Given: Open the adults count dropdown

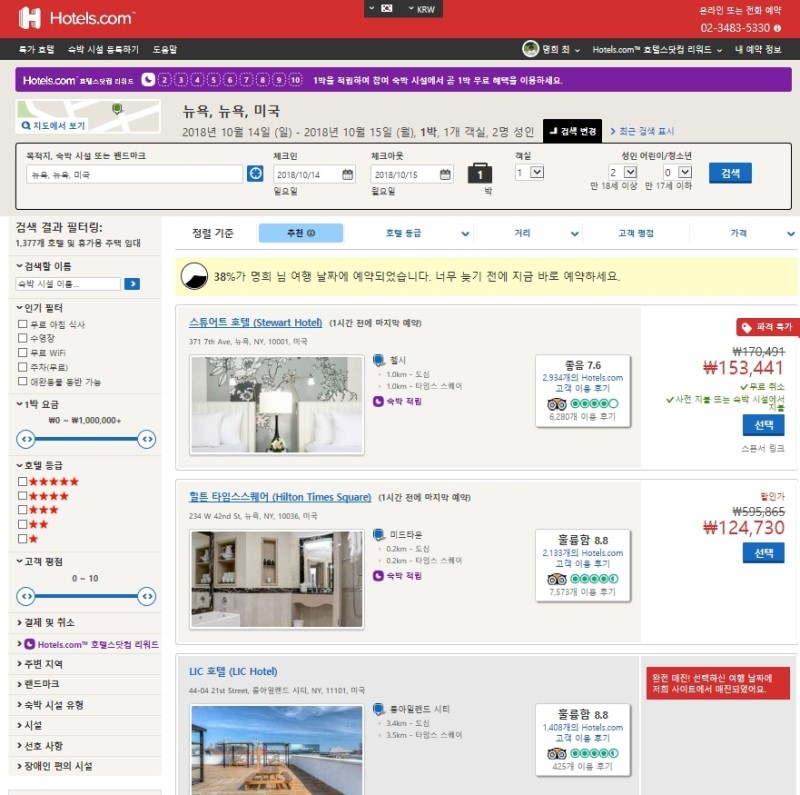Looking at the screenshot, I should [x=623, y=172].
